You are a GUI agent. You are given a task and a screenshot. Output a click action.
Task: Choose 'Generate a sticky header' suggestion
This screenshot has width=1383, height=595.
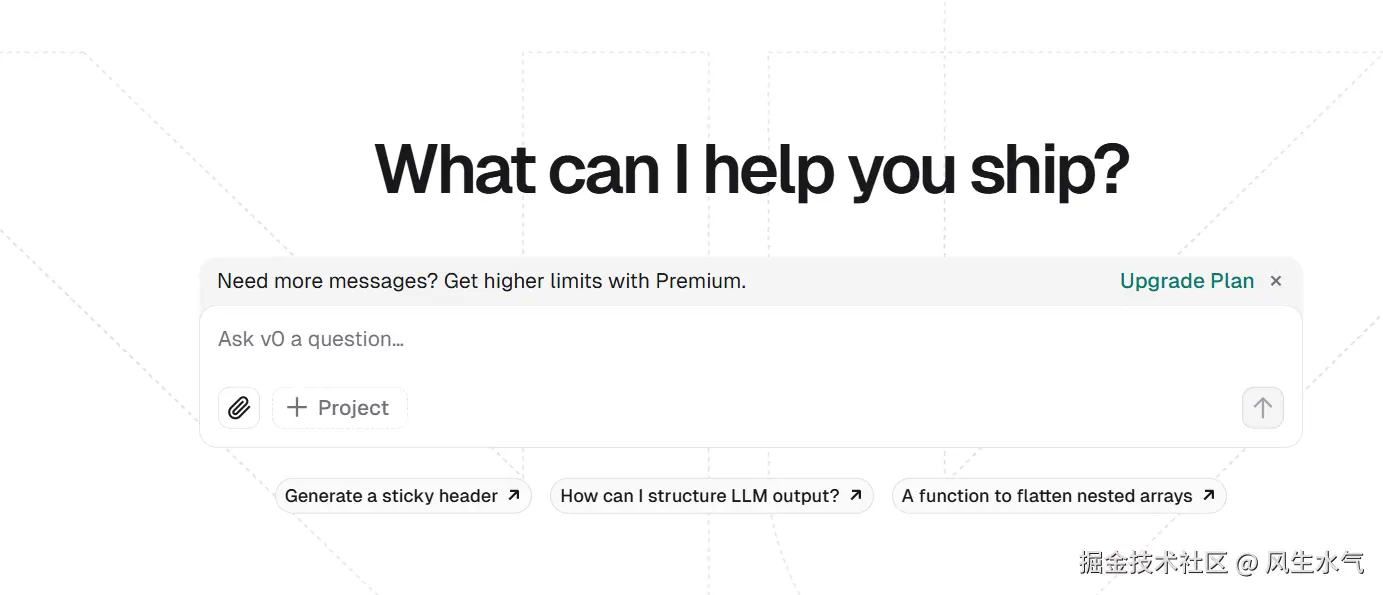click(x=391, y=496)
